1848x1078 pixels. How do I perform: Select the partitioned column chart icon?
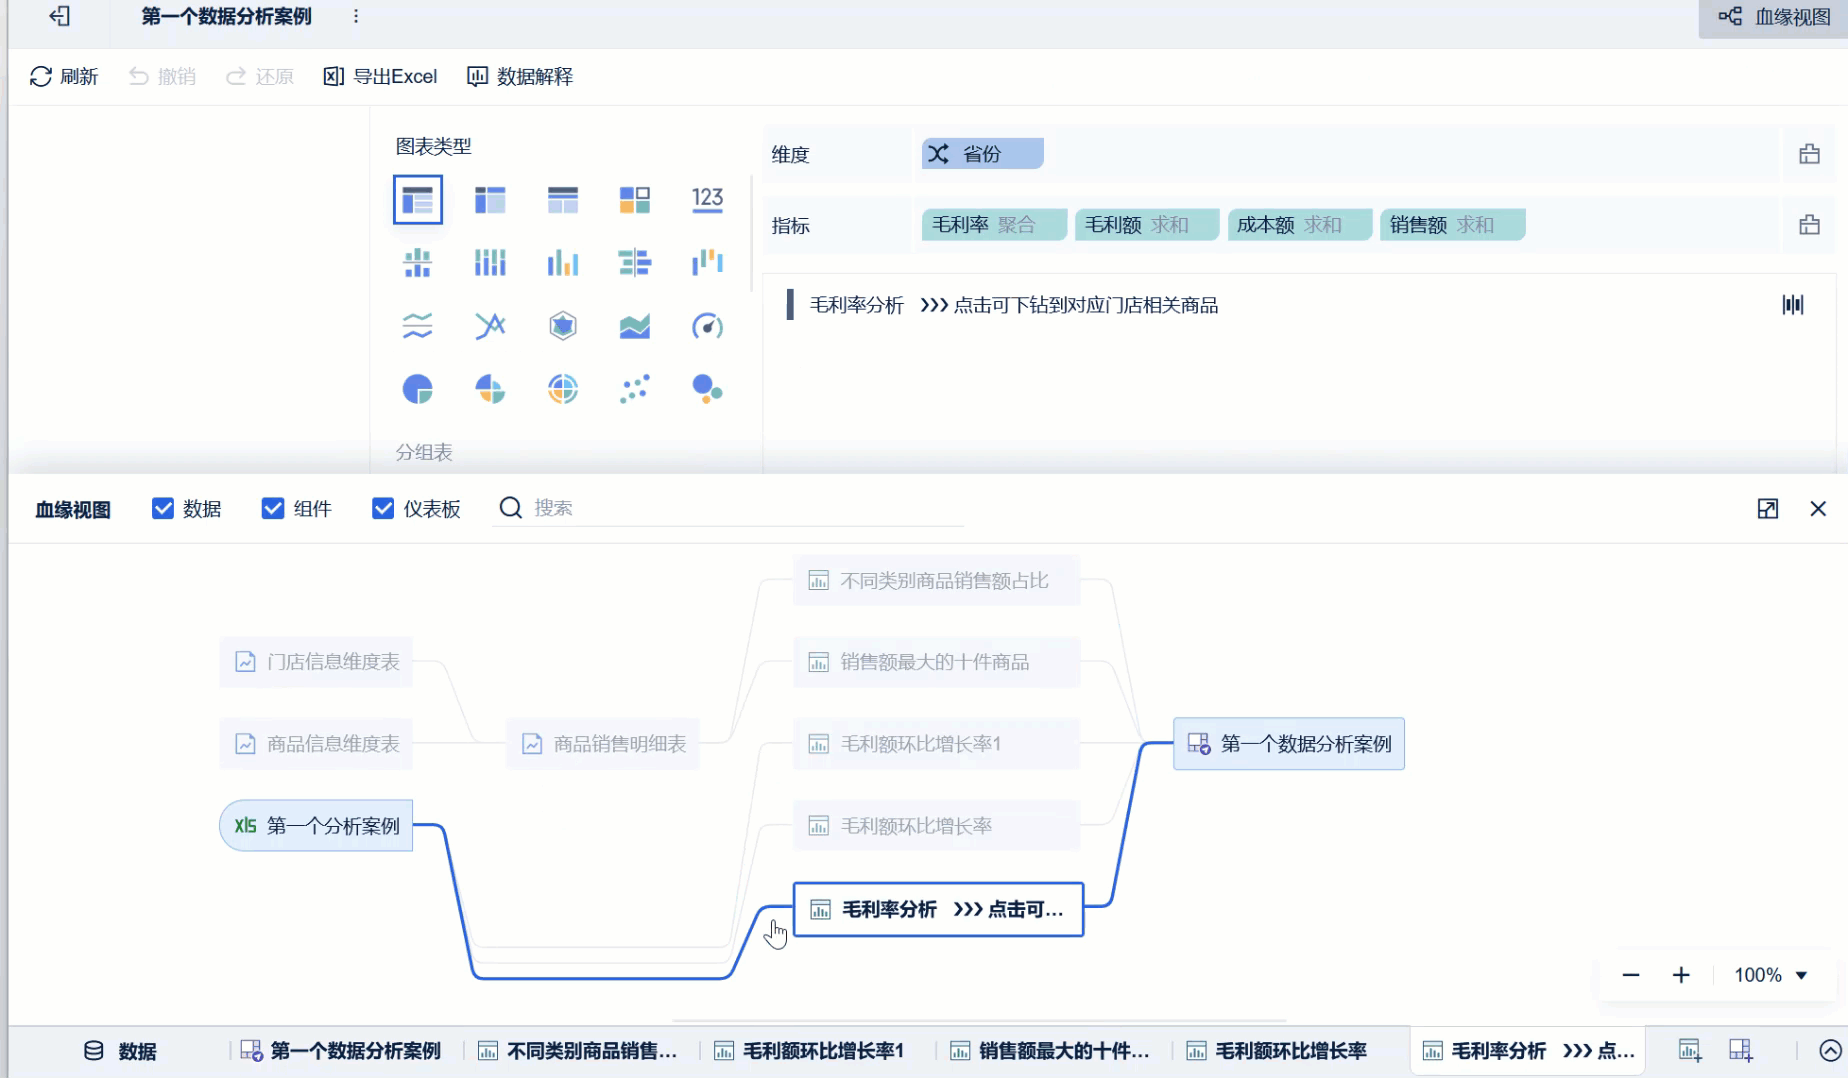pos(418,263)
